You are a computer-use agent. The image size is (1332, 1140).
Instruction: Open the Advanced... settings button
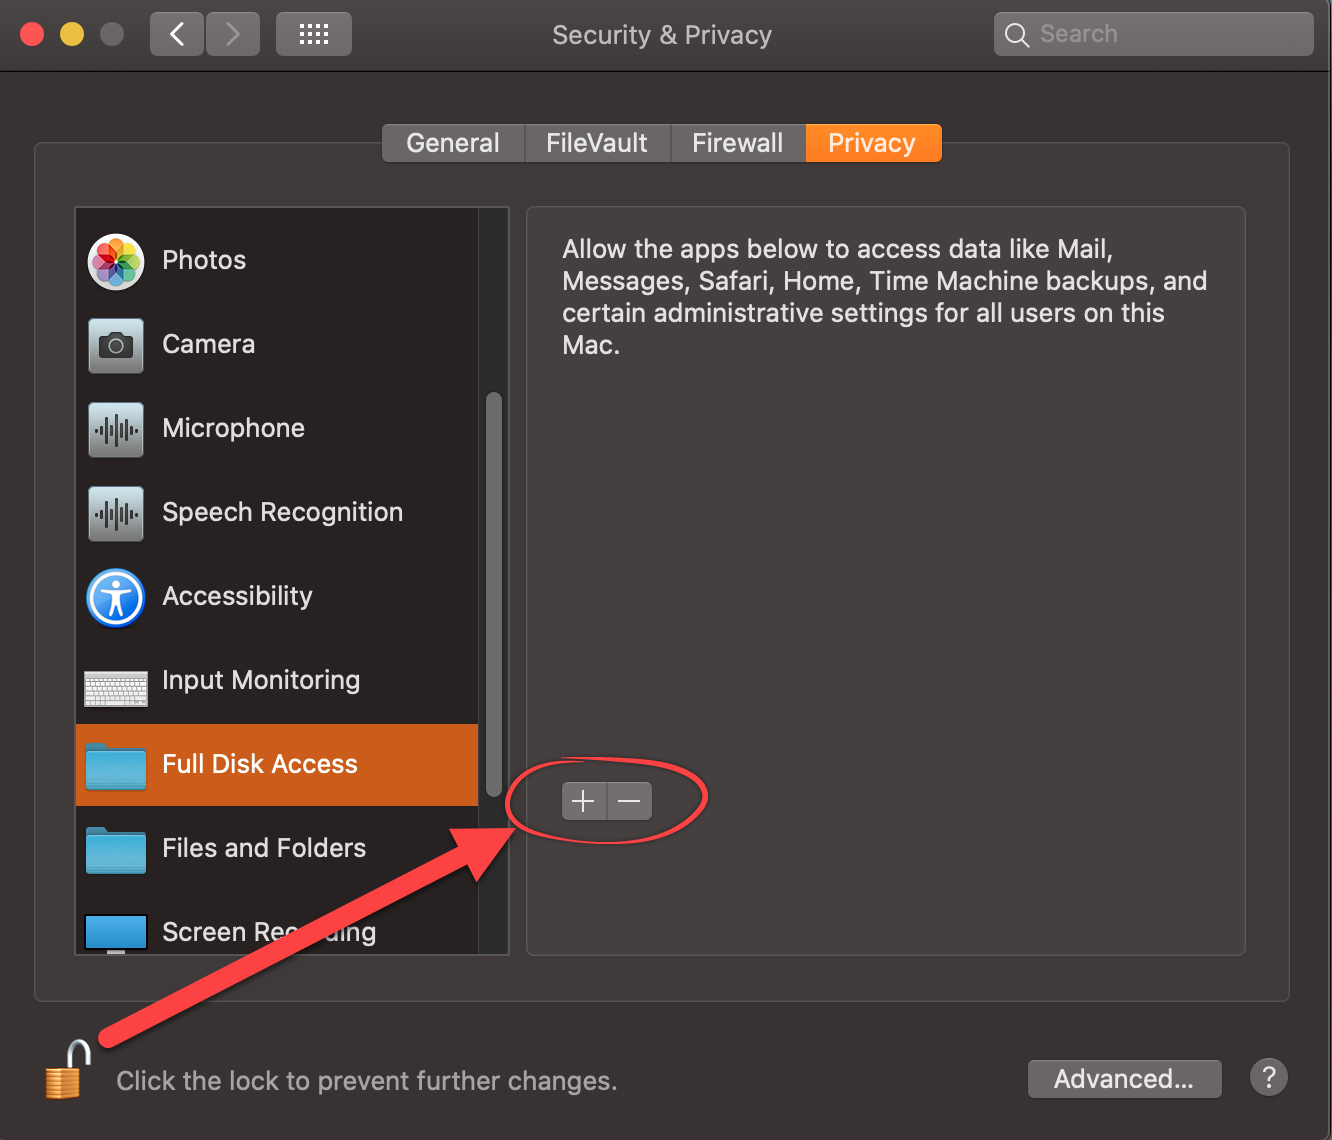point(1124,1079)
